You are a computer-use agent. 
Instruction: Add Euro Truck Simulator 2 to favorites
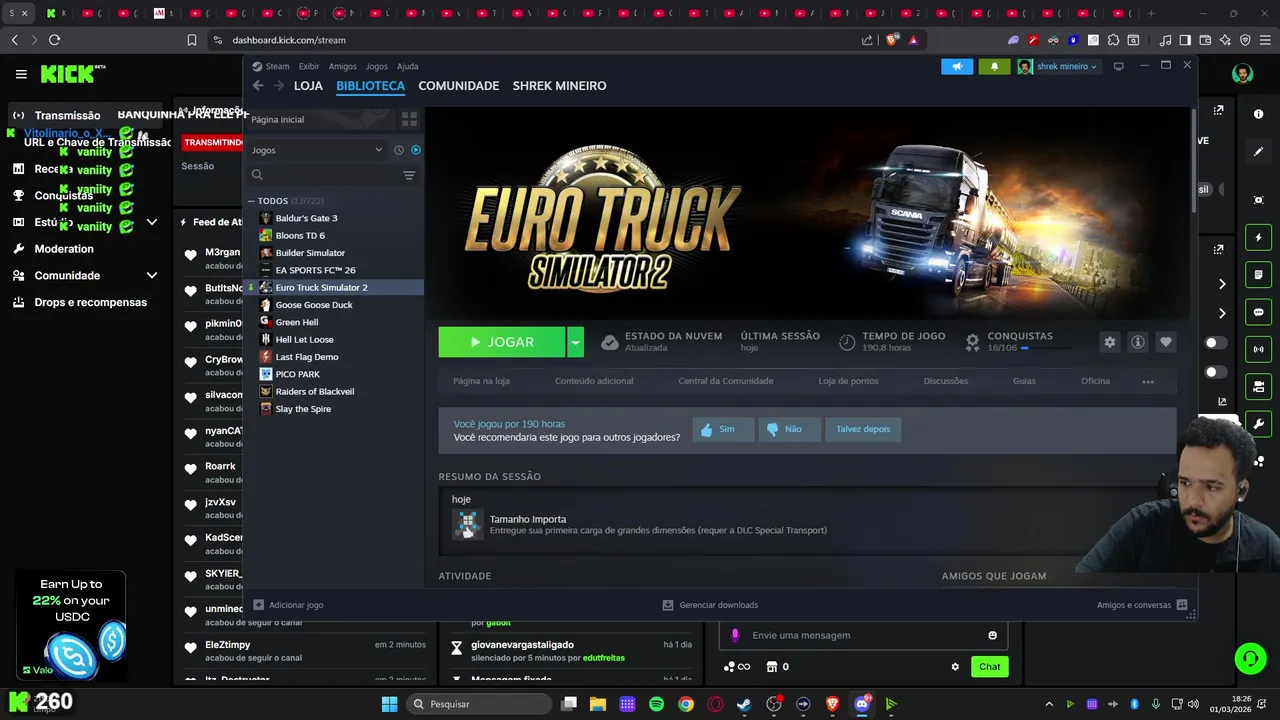(1165, 342)
